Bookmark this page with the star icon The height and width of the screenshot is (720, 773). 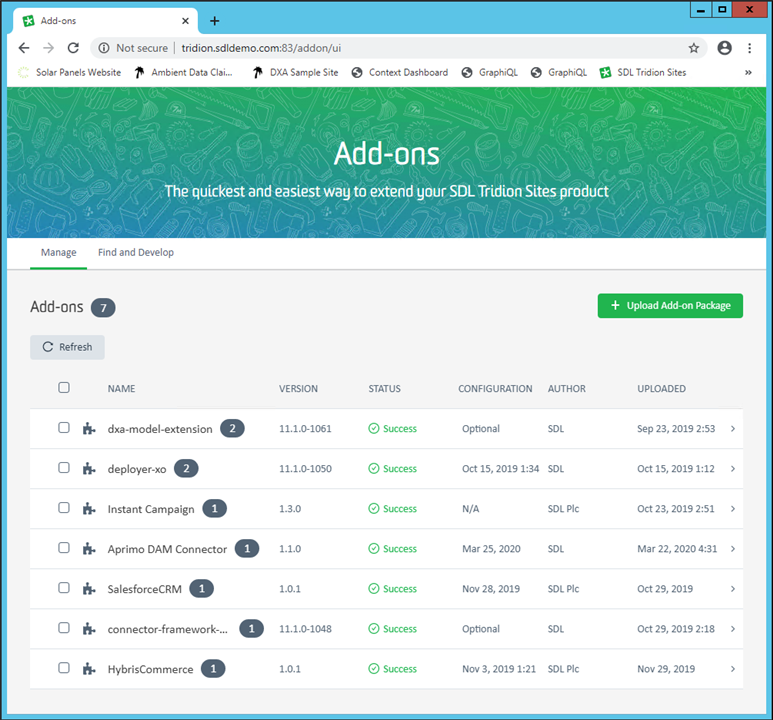694,48
